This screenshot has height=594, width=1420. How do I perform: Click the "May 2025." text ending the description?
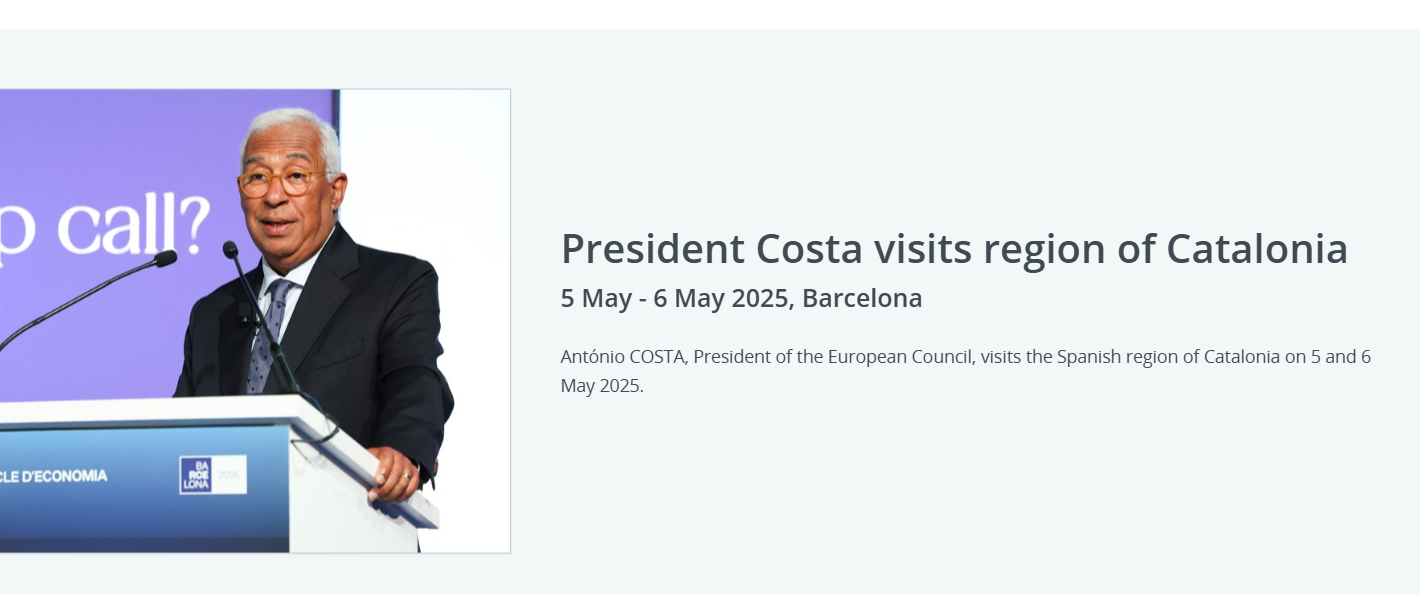point(602,386)
